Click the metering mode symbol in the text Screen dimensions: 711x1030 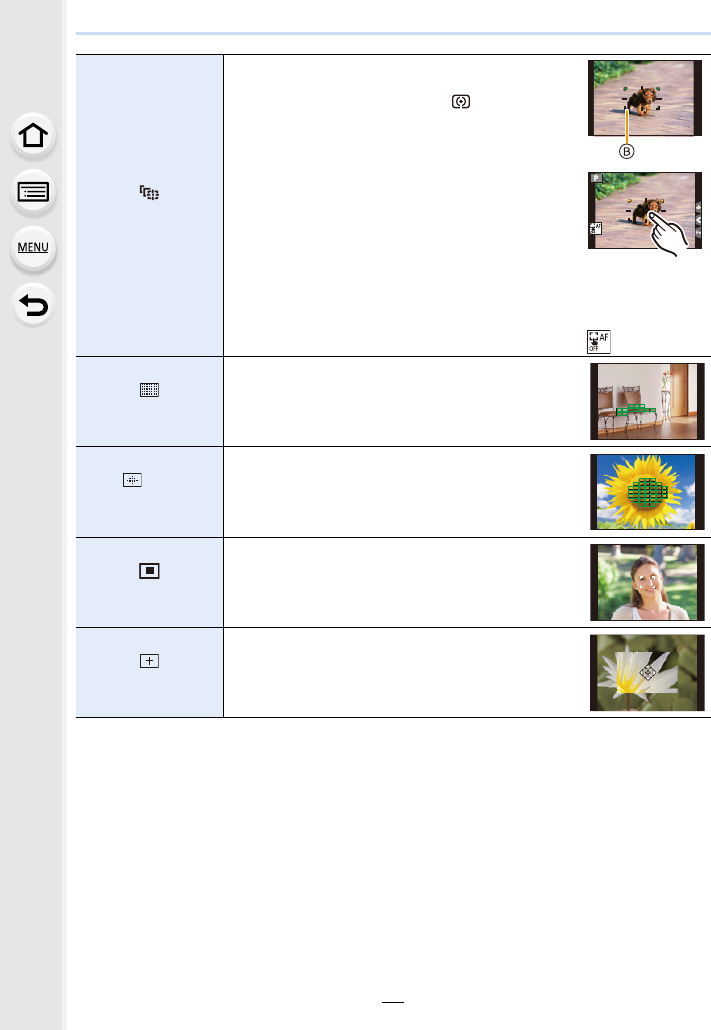(461, 101)
